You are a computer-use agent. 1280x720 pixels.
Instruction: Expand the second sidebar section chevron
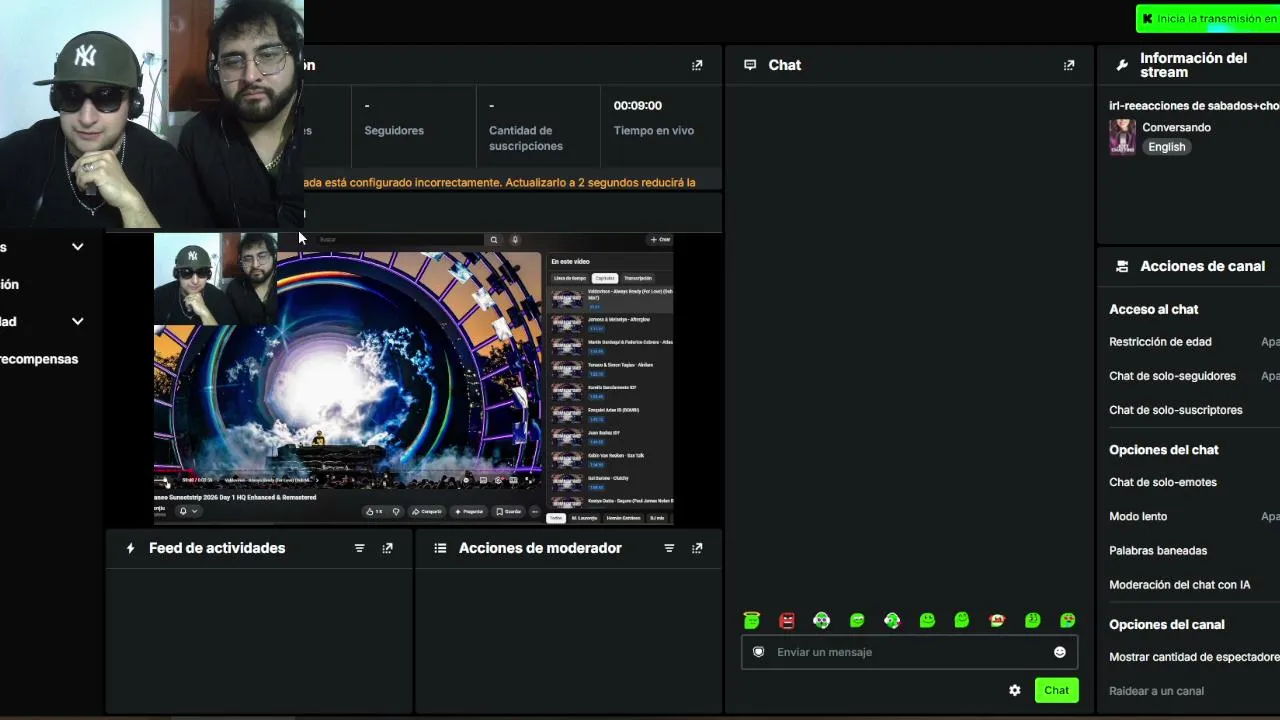[77, 321]
